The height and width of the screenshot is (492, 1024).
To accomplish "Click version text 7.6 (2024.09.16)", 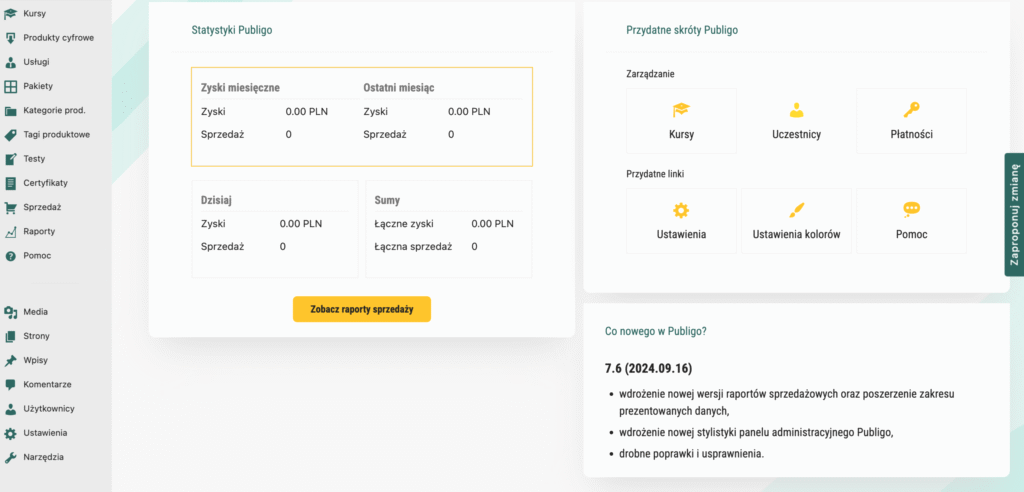I will coord(648,369).
